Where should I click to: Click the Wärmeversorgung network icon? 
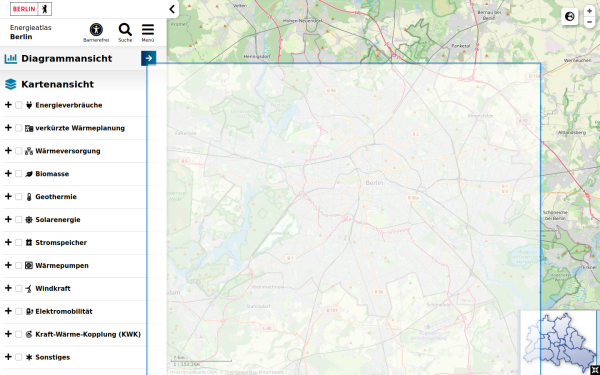pyautogui.click(x=29, y=151)
